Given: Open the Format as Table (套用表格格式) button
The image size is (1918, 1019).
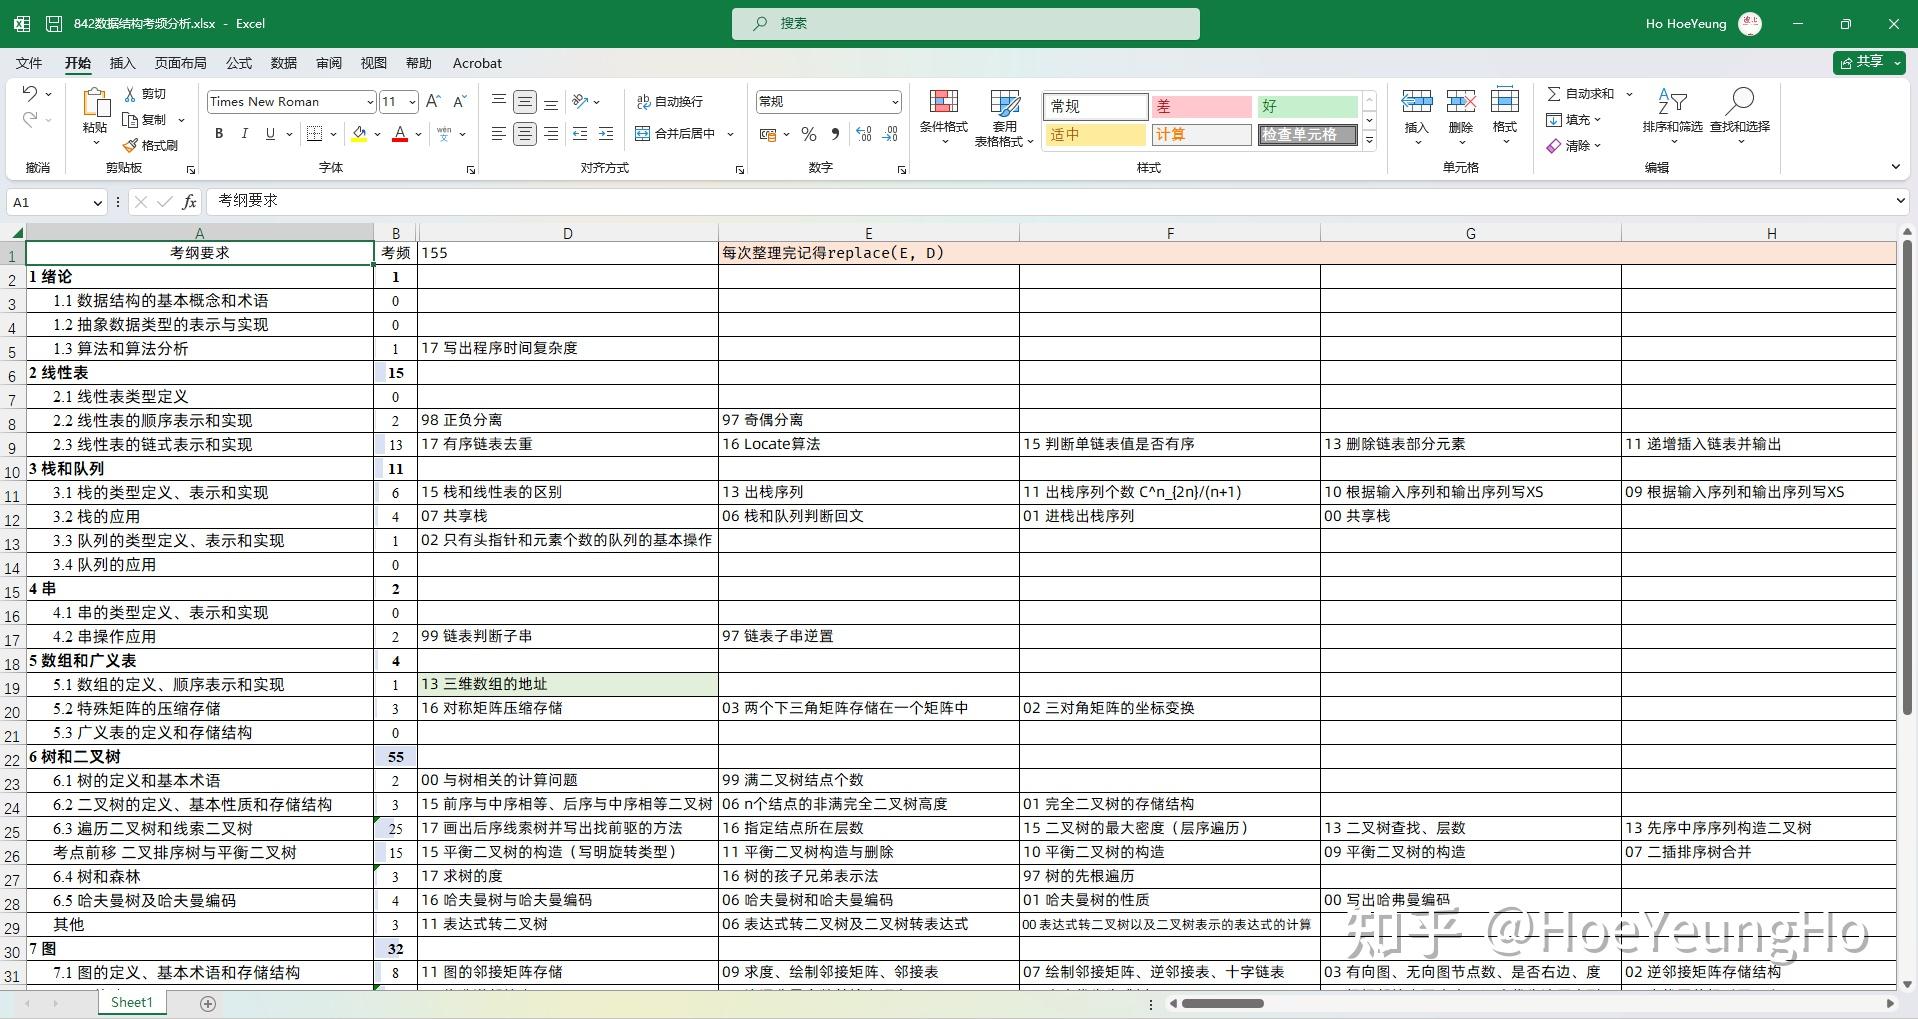Looking at the screenshot, I should point(1004,117).
